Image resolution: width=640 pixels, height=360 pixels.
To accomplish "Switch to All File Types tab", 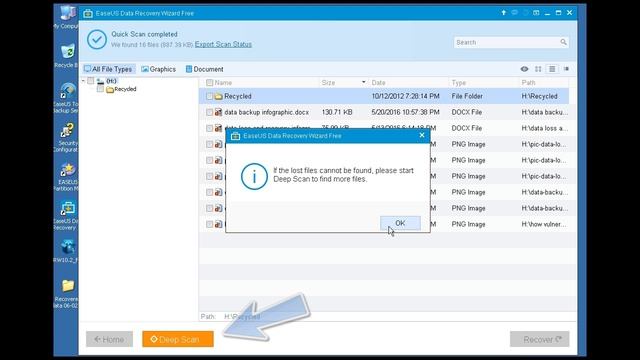I will (108, 69).
